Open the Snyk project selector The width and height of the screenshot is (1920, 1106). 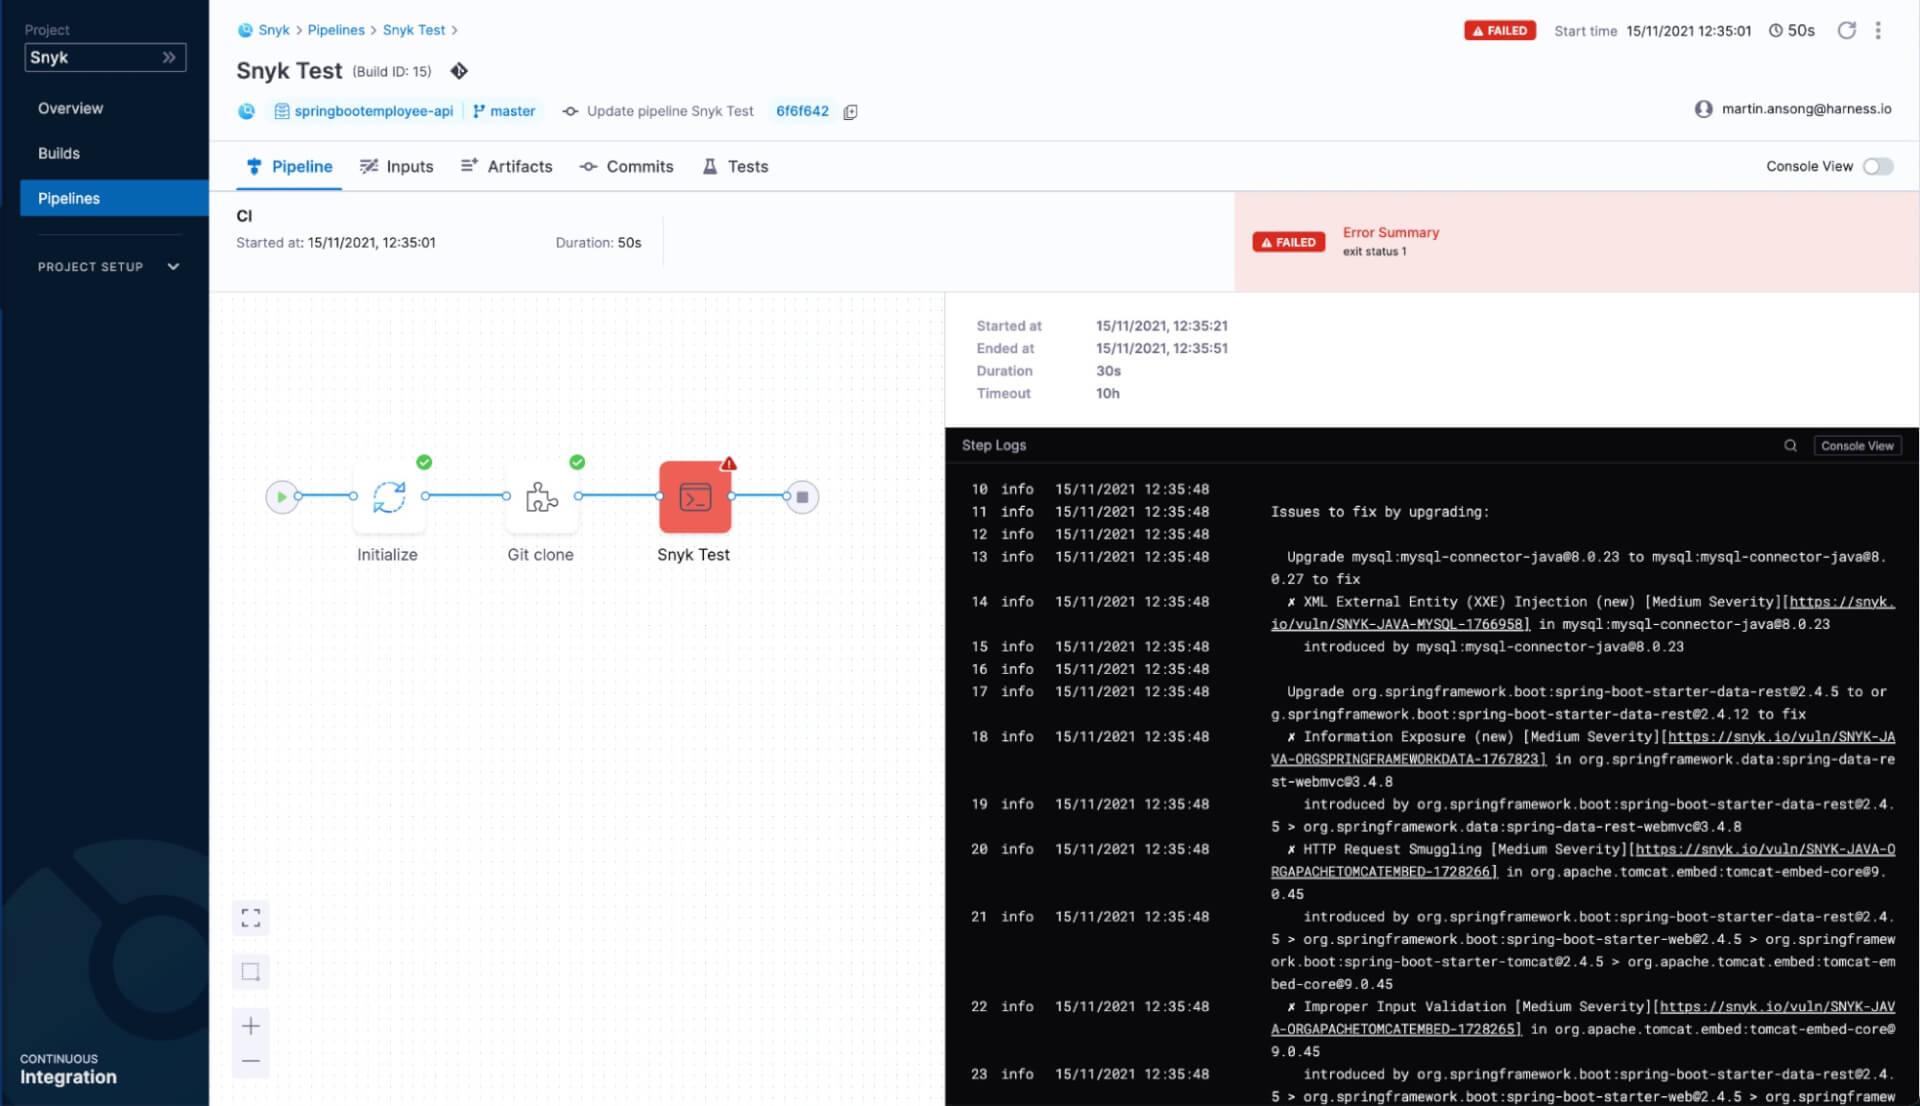tap(105, 57)
